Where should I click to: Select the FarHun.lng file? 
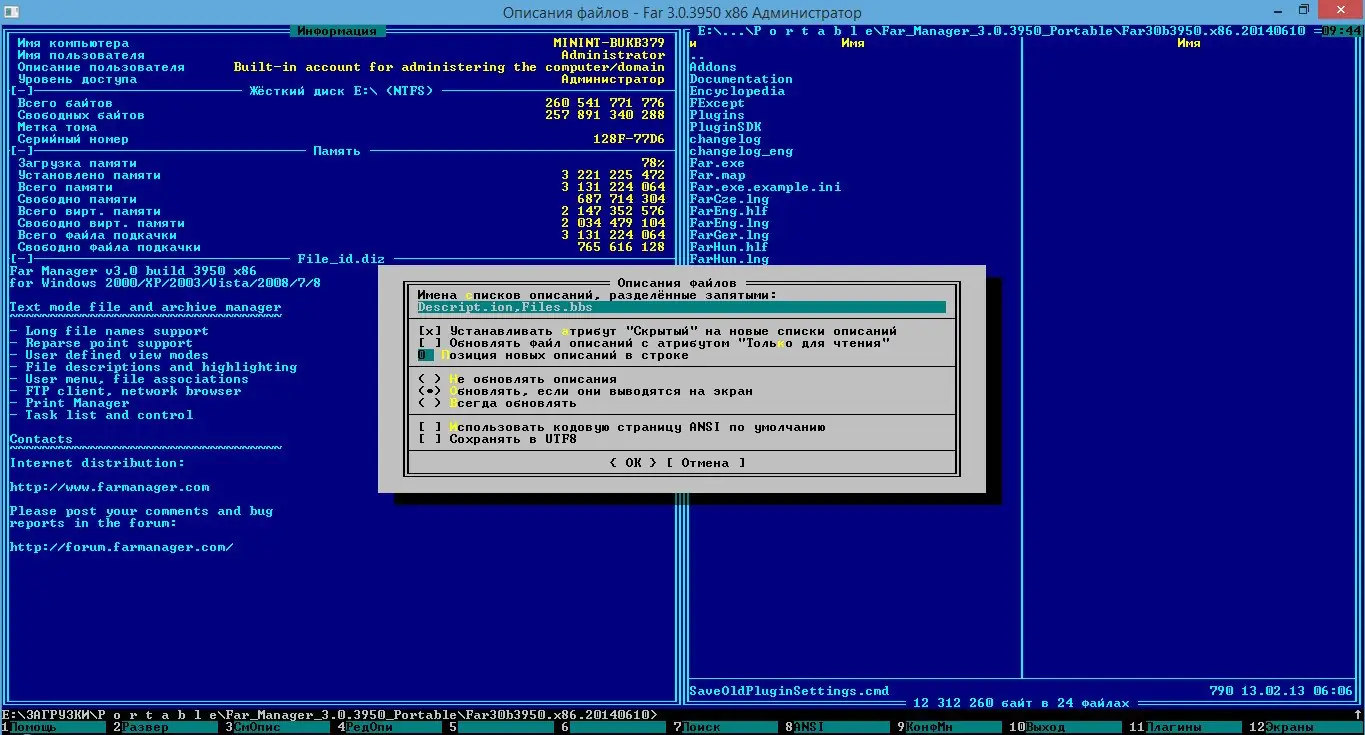729,259
